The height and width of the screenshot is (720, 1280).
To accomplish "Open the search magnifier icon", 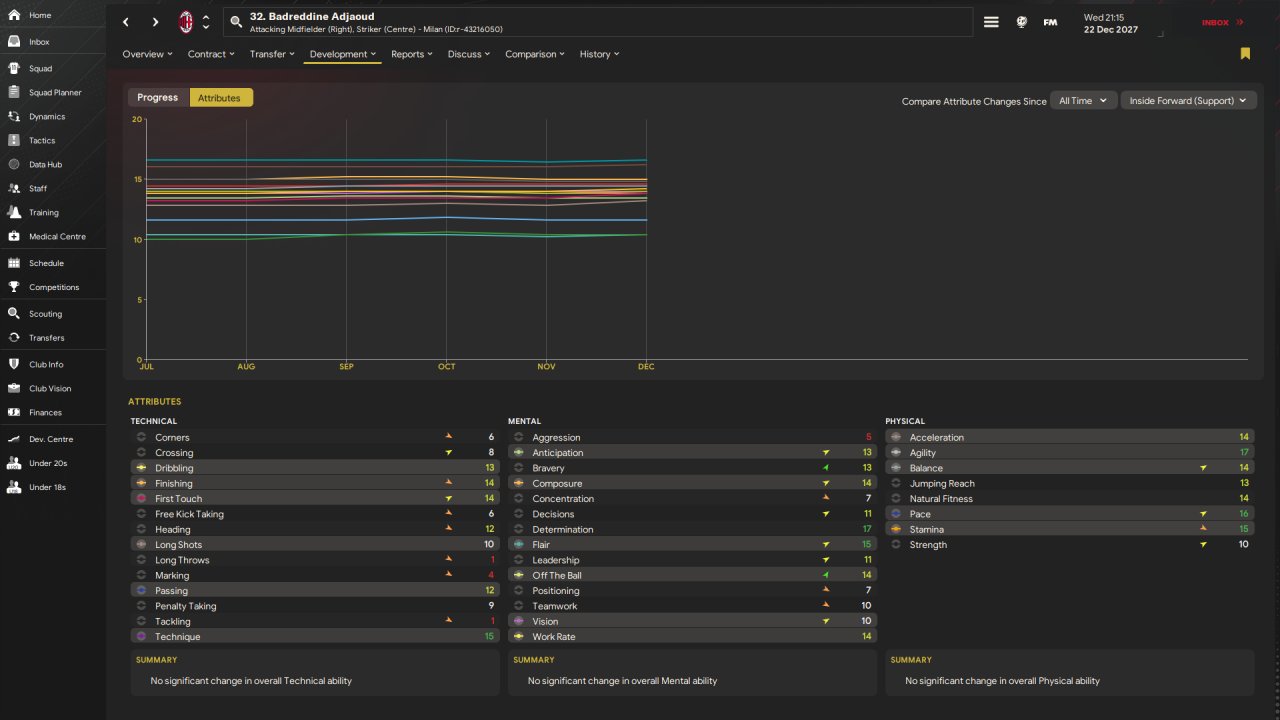I will [235, 22].
